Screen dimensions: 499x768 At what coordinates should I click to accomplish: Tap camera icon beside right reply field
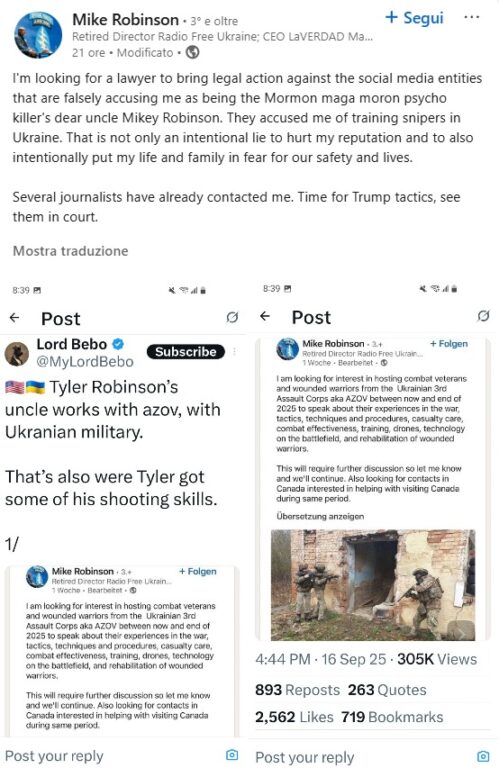point(483,756)
